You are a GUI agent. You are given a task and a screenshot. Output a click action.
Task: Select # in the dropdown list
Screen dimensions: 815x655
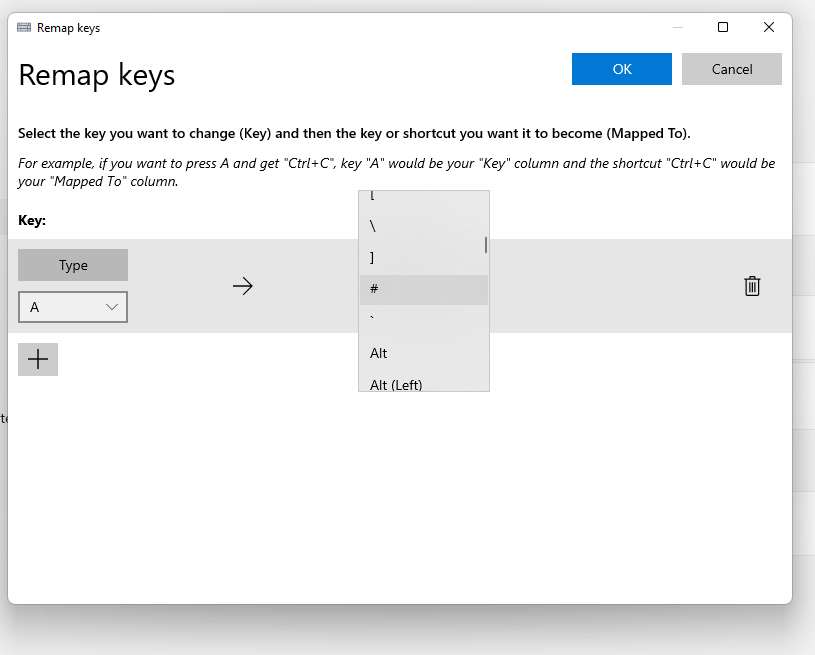tap(424, 290)
